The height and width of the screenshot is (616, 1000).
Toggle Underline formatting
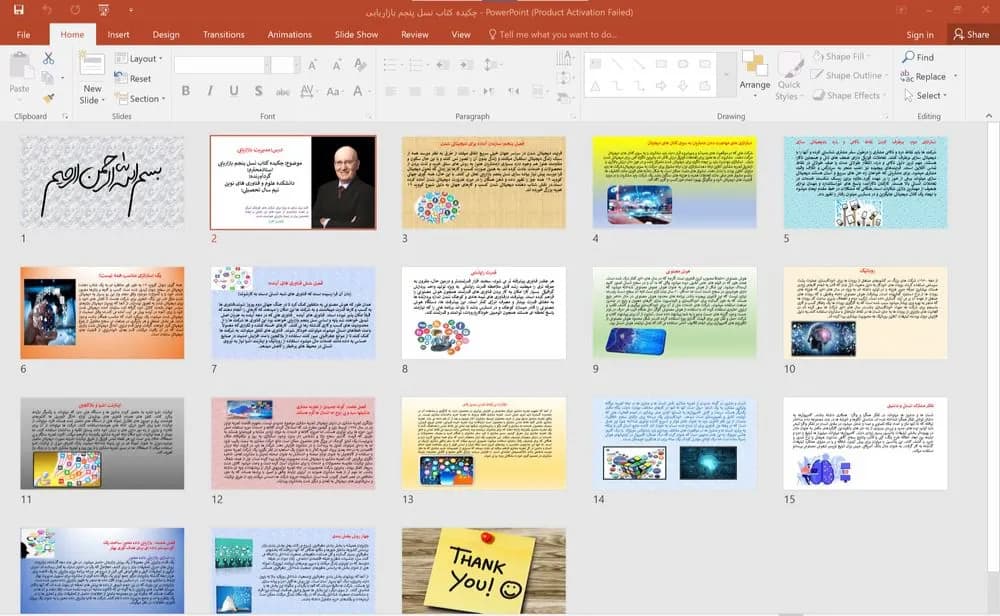tap(234, 91)
